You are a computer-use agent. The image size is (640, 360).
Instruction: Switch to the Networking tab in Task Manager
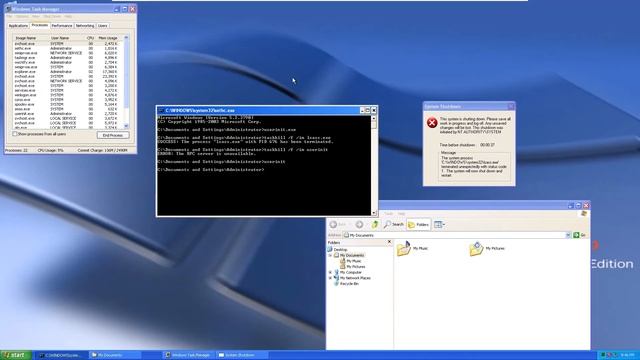tap(85, 26)
